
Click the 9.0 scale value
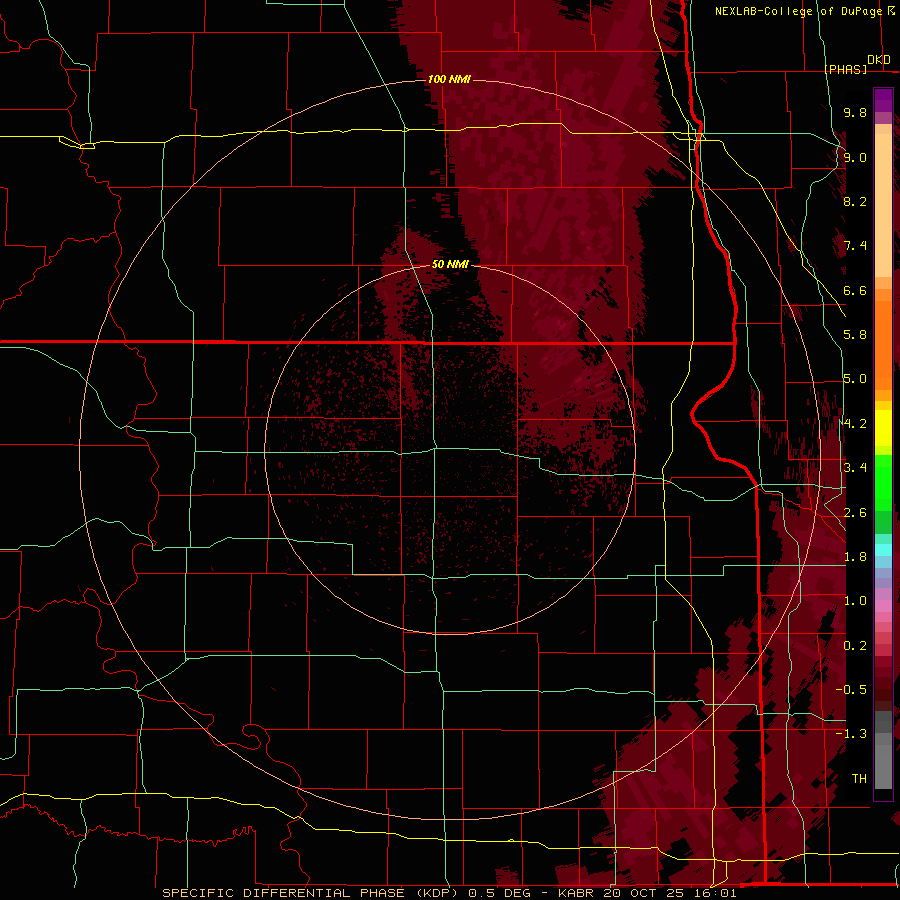coord(855,157)
